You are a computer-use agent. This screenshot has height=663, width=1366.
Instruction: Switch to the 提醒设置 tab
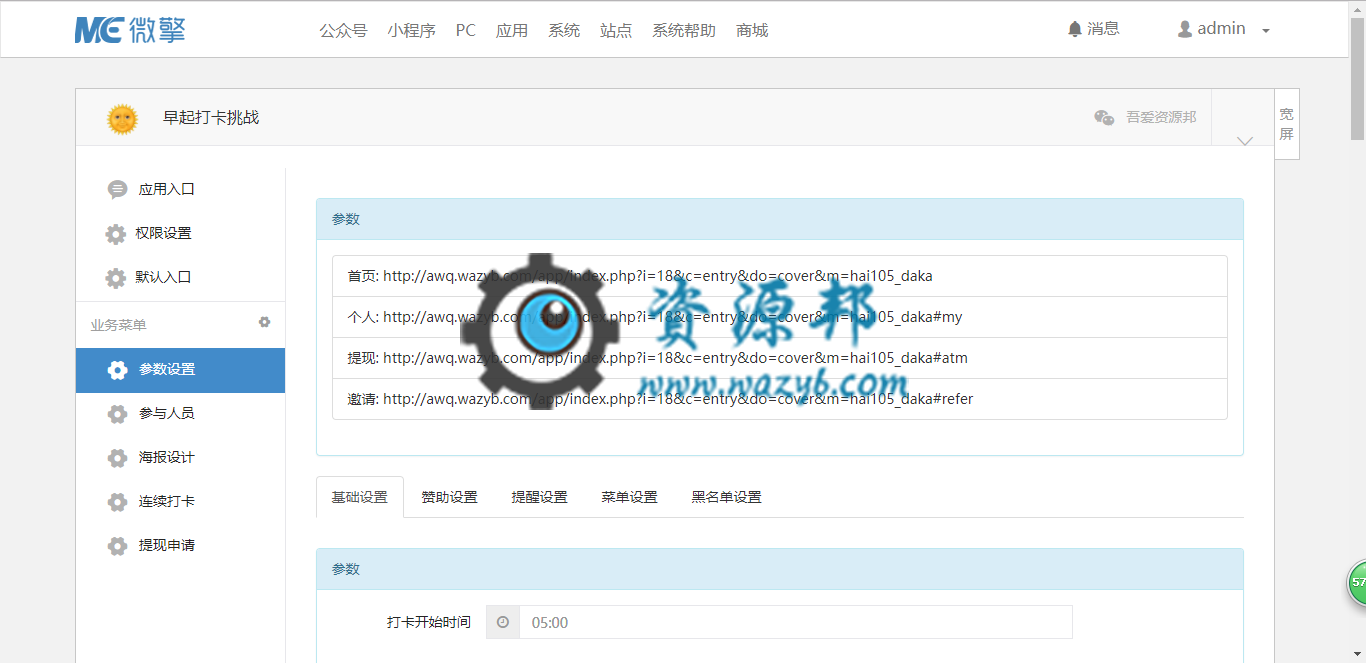[539, 497]
